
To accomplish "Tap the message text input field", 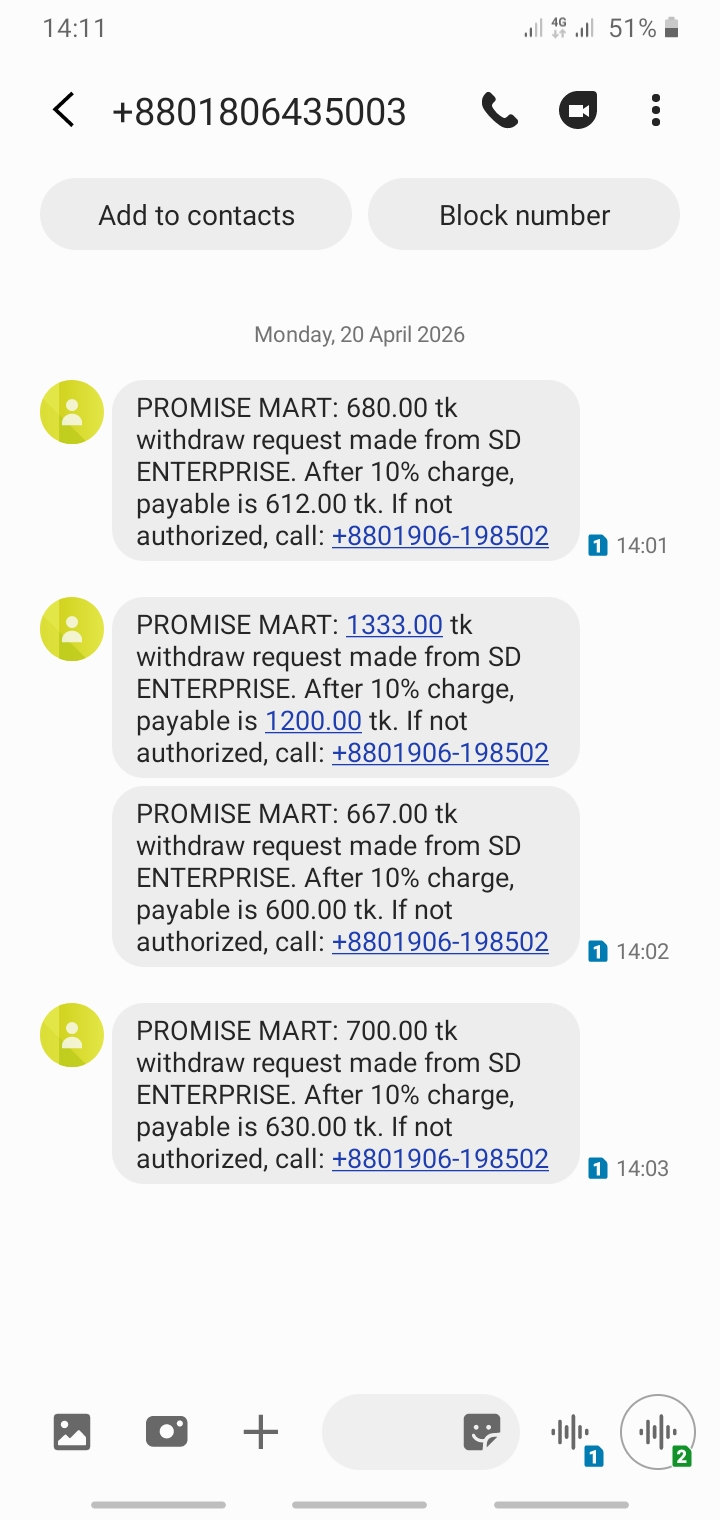I will (390, 1432).
